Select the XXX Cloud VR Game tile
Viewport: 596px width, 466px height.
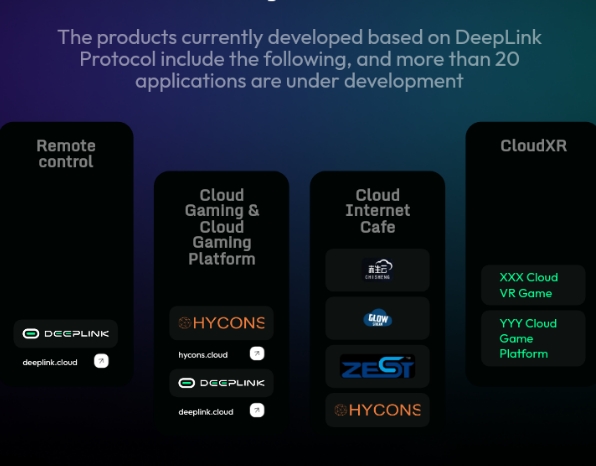(533, 285)
